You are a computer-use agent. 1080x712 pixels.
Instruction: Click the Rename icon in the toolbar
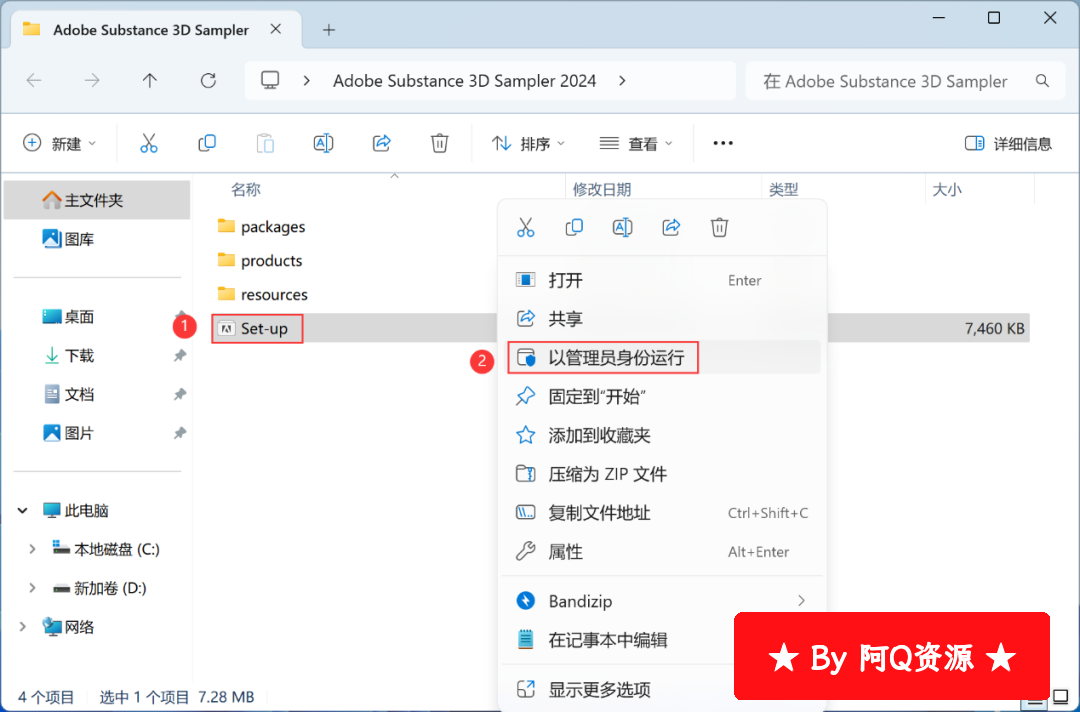[x=323, y=143]
